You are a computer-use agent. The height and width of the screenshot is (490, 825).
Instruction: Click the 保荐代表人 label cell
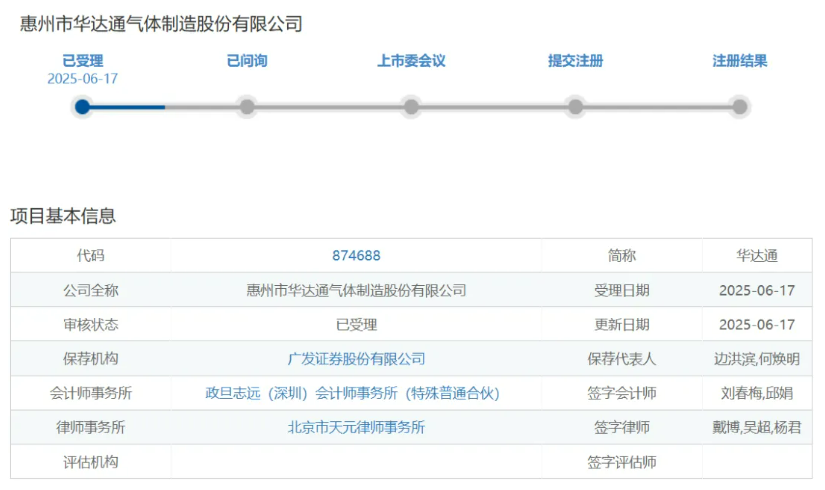coord(621,359)
